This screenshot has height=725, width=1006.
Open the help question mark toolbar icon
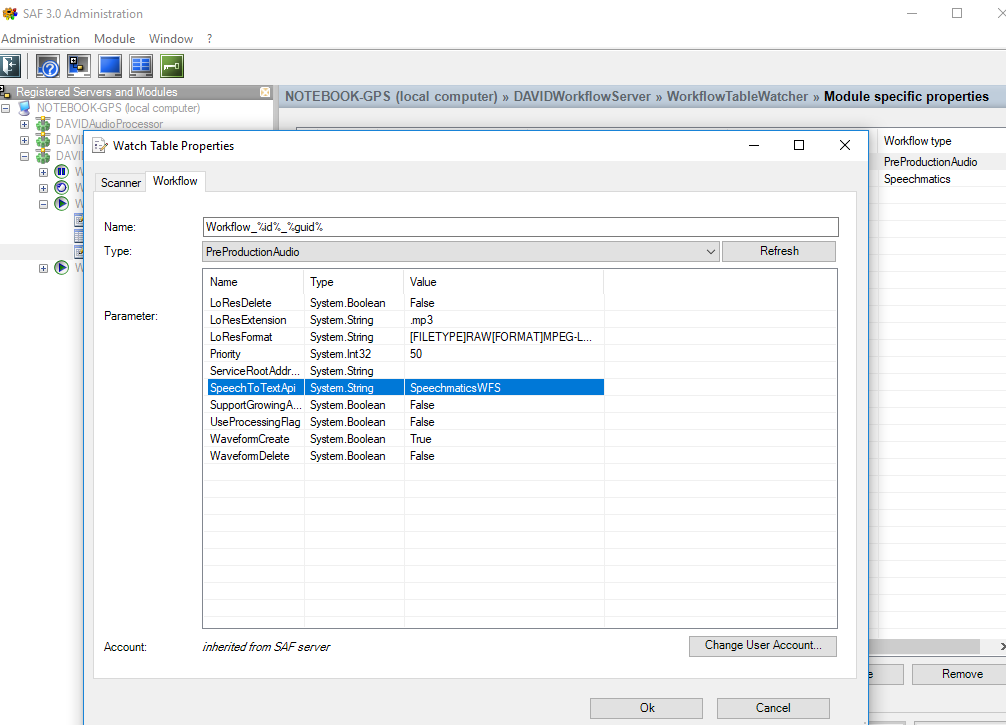point(48,66)
